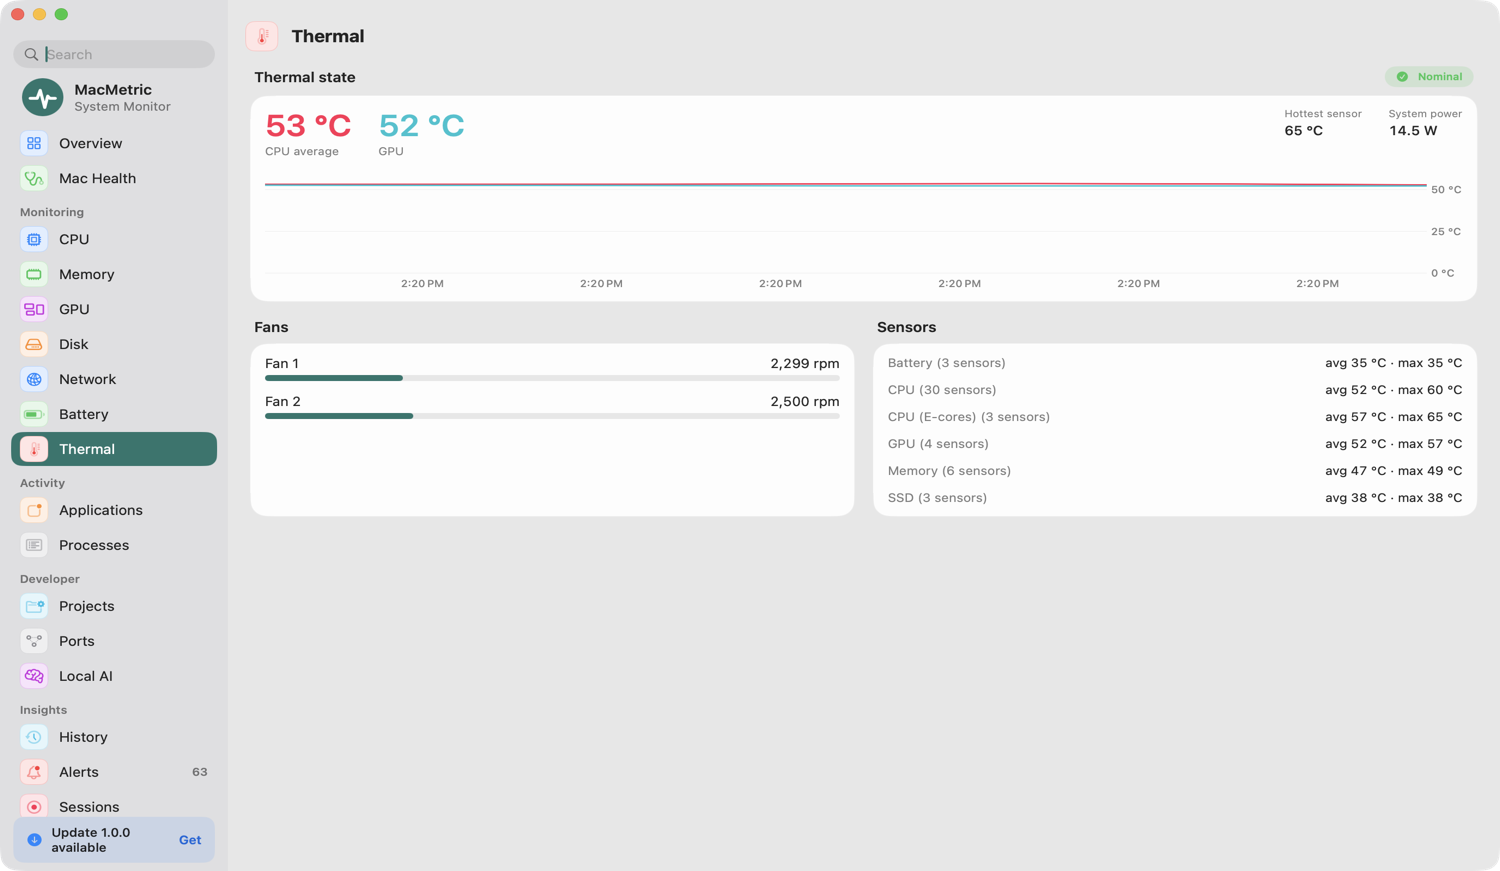
Task: Open the Local AI brain icon
Action: pos(34,677)
